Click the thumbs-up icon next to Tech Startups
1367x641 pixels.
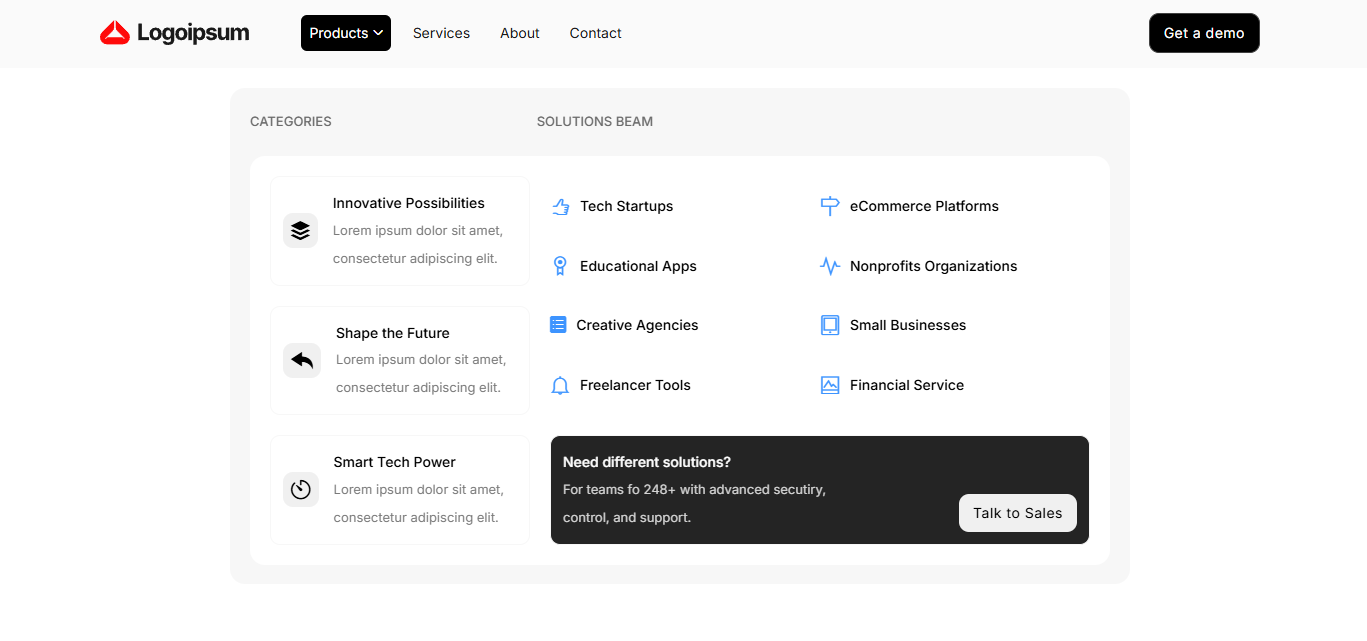coord(560,207)
